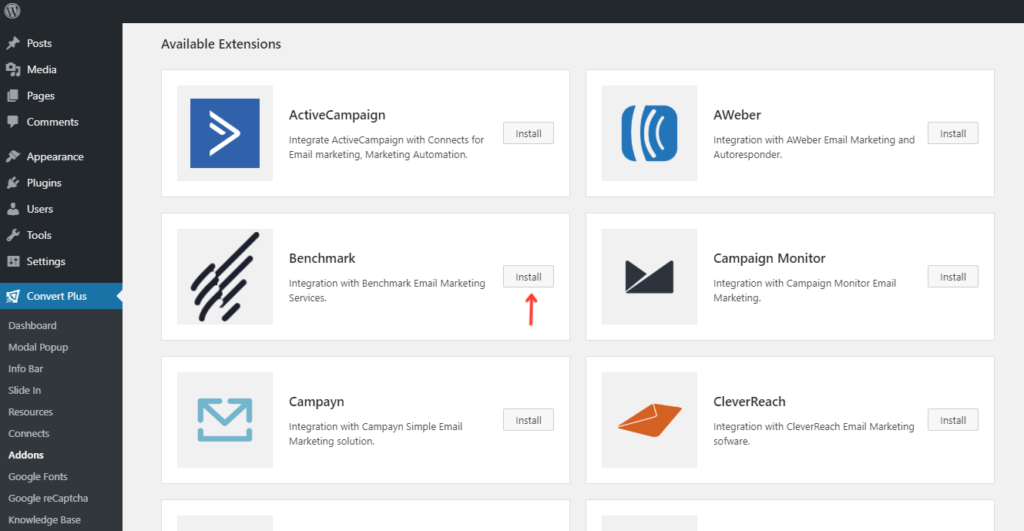This screenshot has height=531, width=1024.
Task: Click the ActiveCampaign title text
Action: click(337, 115)
